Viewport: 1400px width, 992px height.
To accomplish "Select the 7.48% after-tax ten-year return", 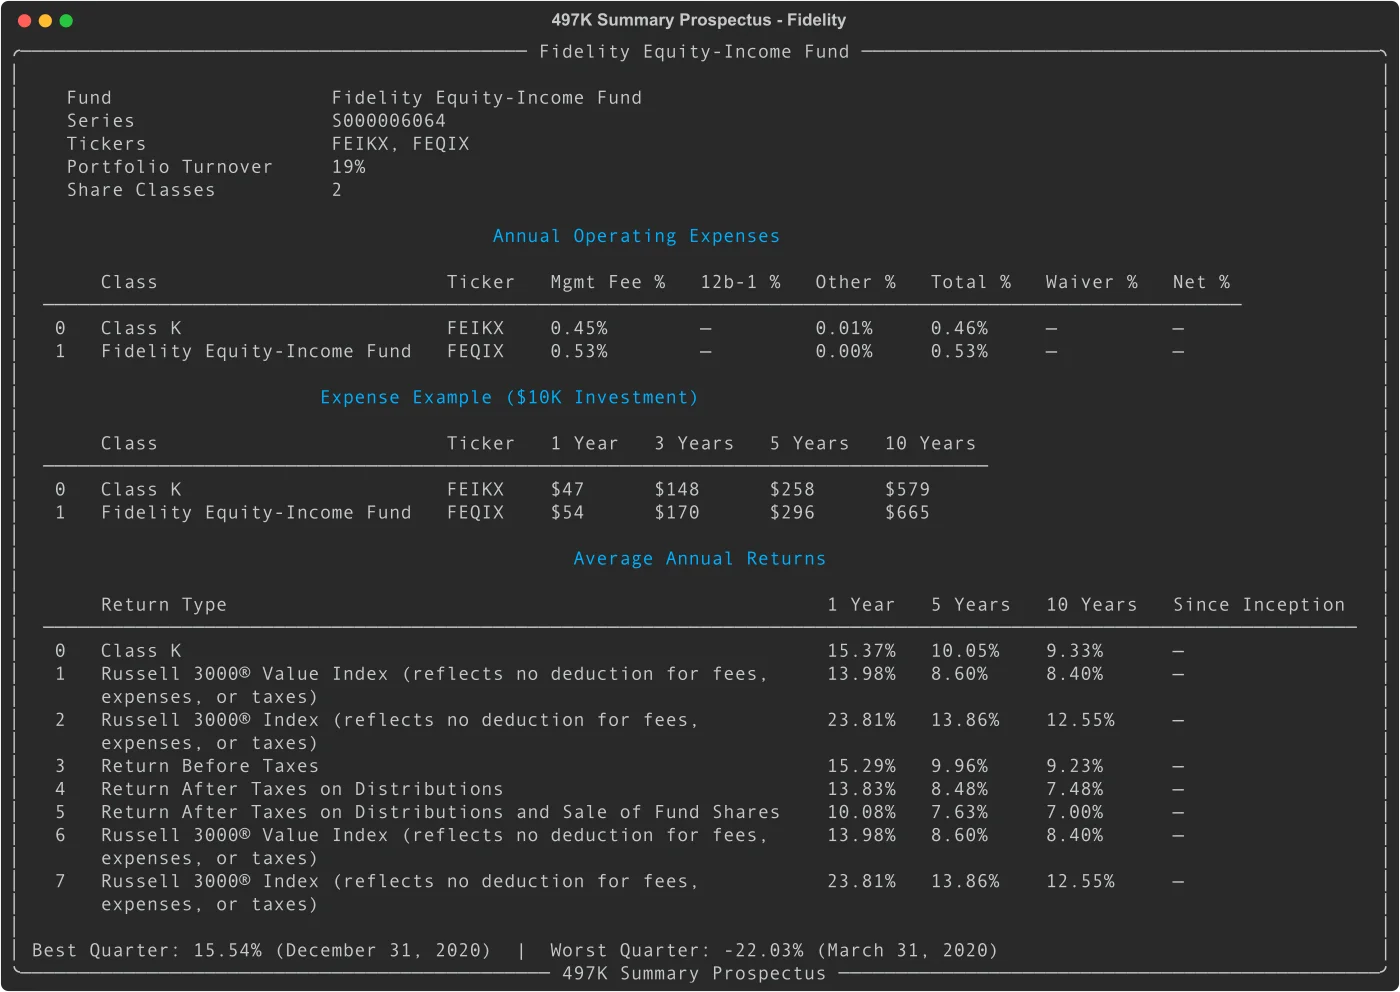I will click(x=1074, y=789).
